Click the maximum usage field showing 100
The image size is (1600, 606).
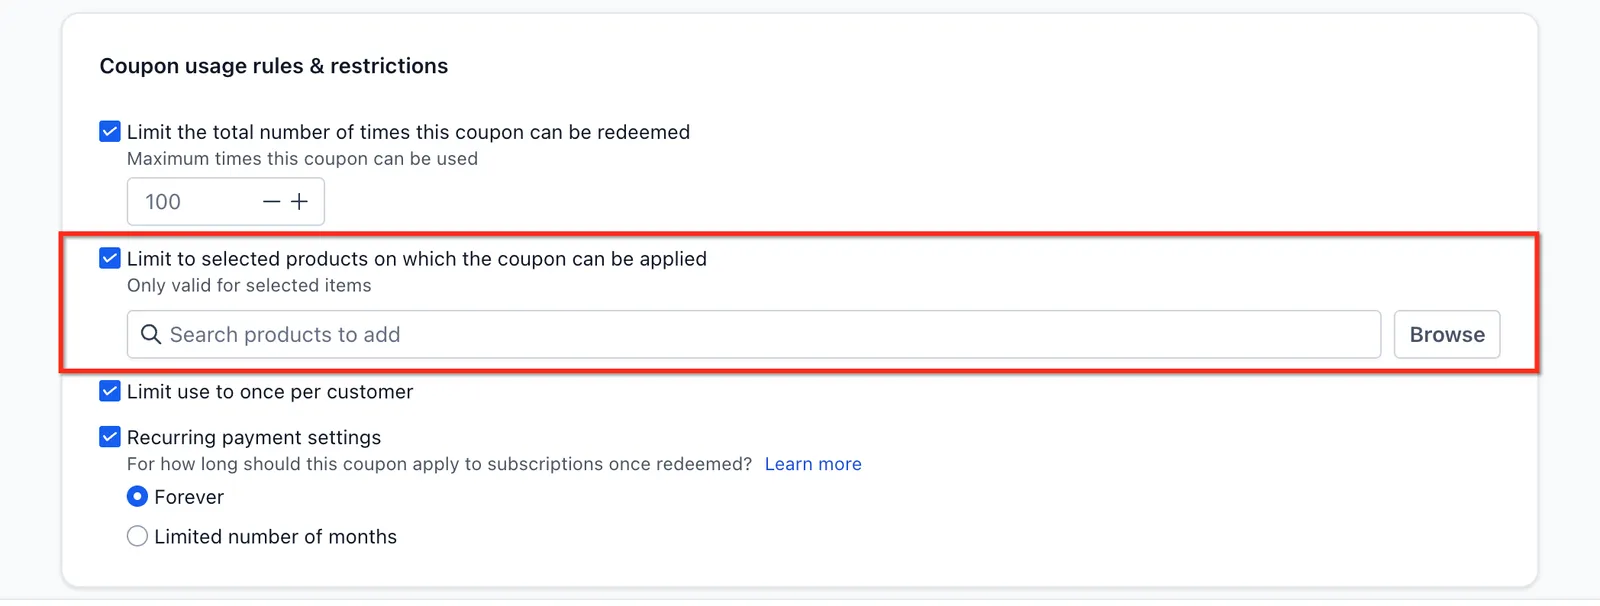pyautogui.click(x=226, y=202)
